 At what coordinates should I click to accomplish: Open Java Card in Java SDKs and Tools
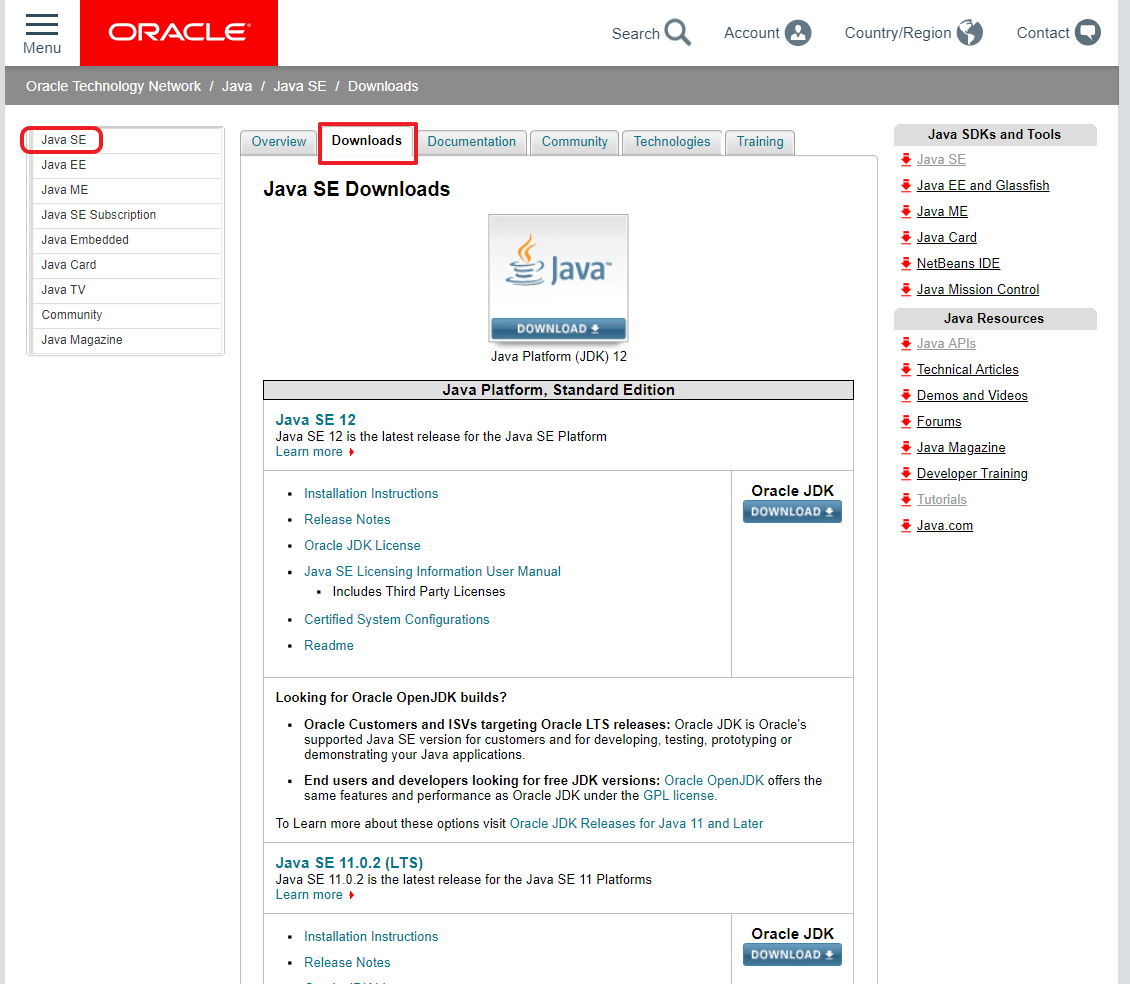pos(946,238)
